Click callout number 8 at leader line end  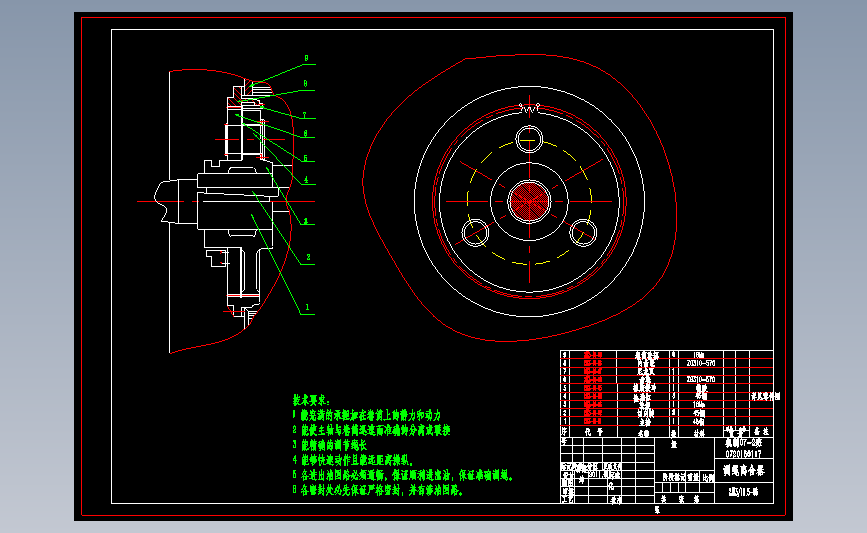pos(305,84)
